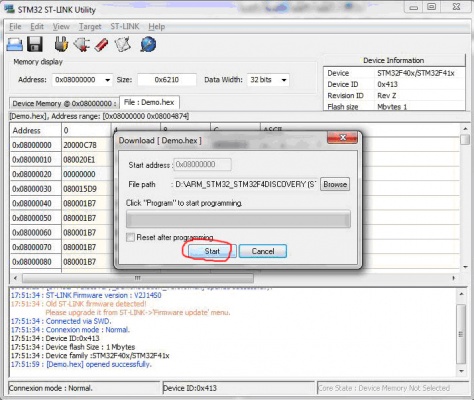
Task: Click the Program and verify icon
Action: tap(122, 45)
